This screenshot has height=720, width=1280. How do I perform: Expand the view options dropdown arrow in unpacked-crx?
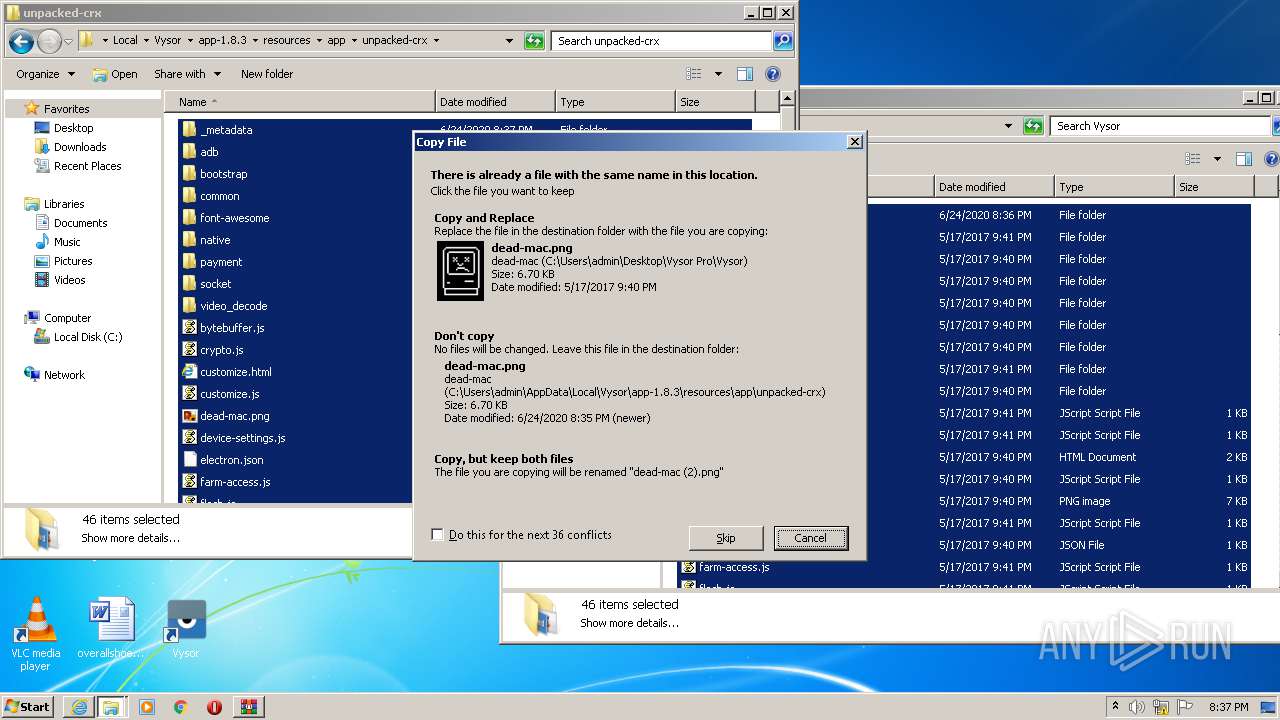pyautogui.click(x=718, y=74)
